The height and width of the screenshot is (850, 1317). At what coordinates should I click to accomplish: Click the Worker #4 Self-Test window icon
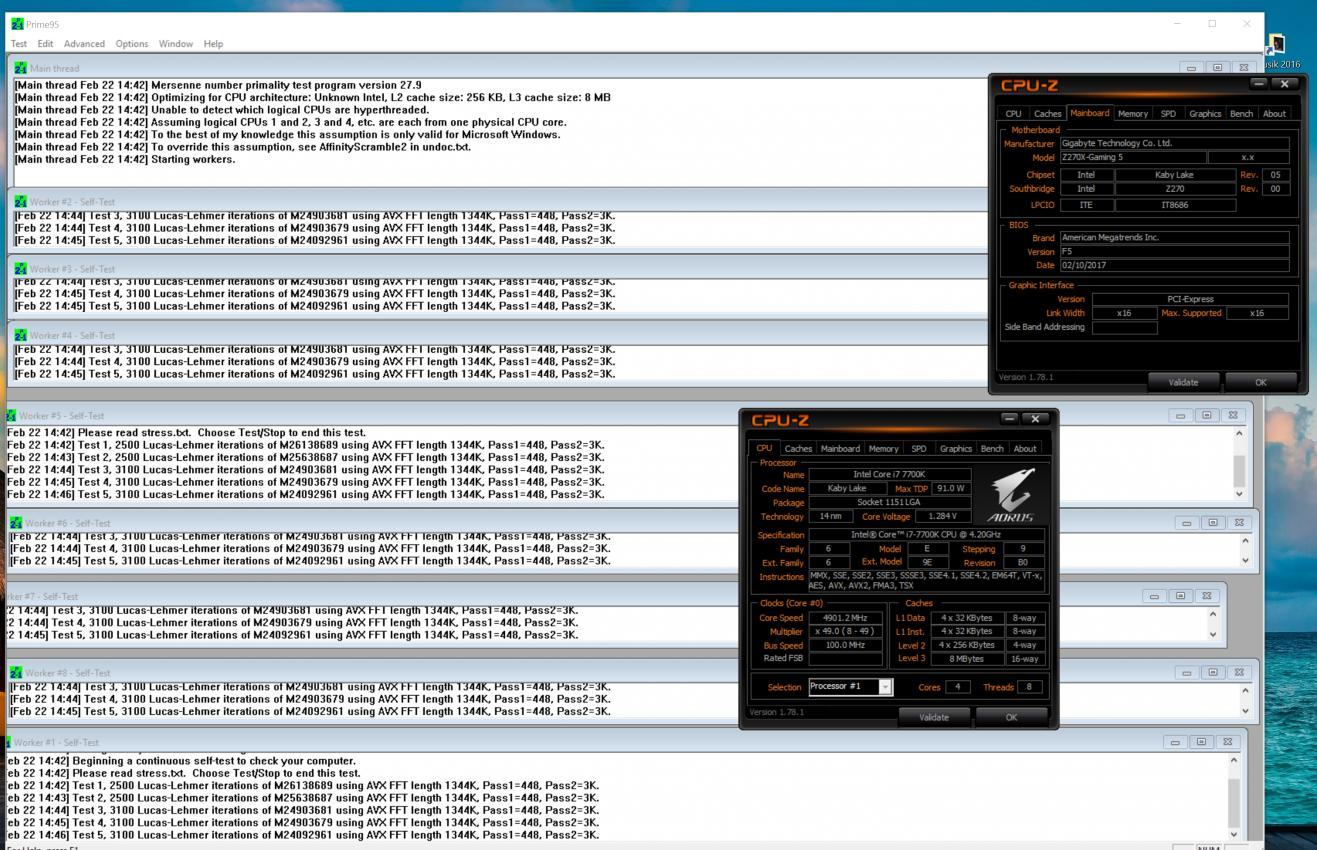coord(20,335)
